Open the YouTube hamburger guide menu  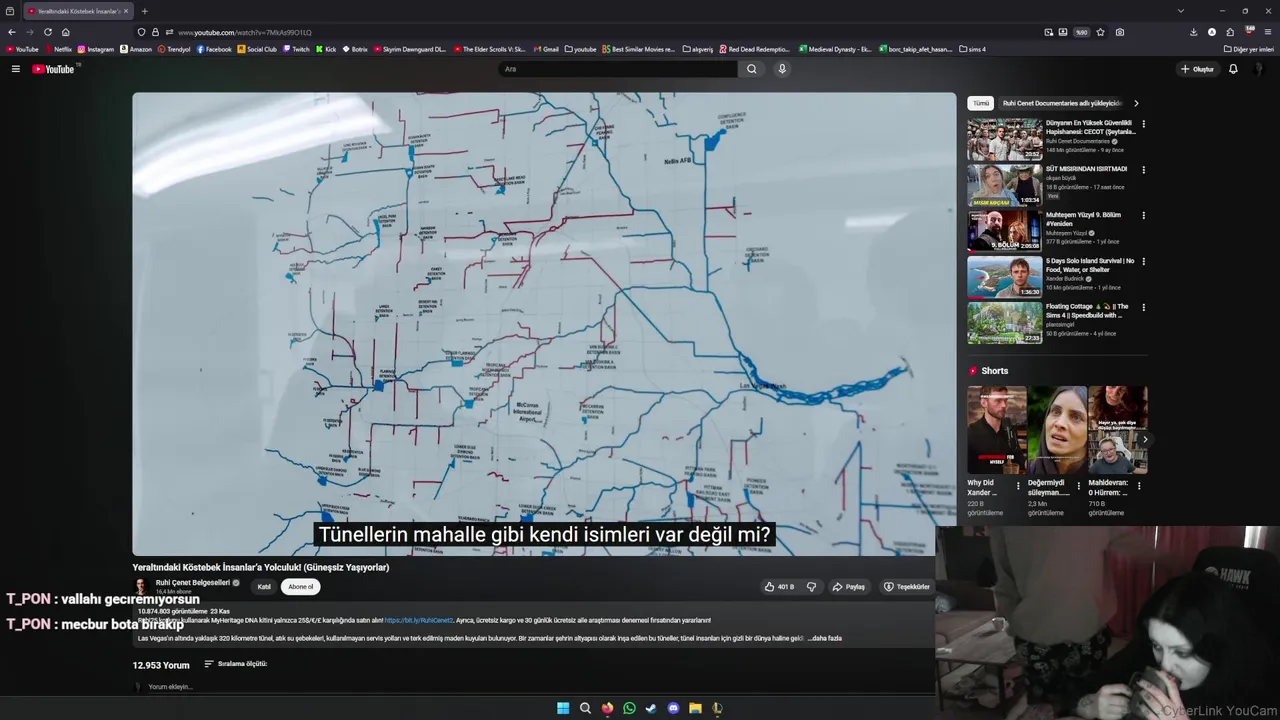(x=15, y=69)
